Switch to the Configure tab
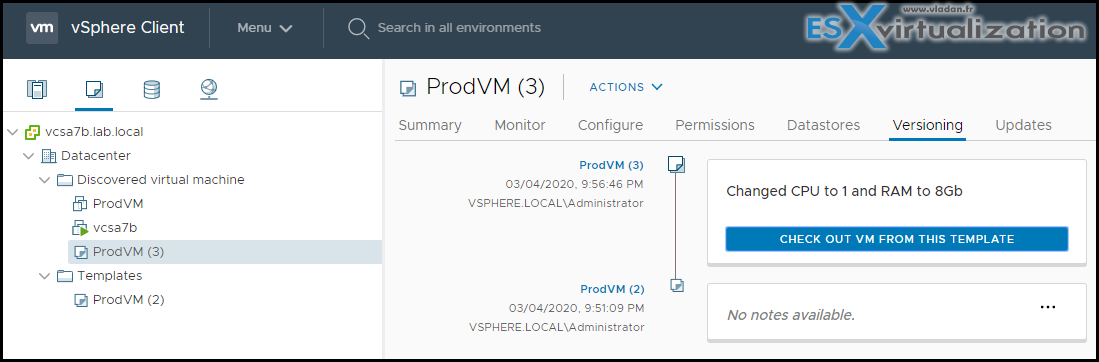This screenshot has width=1099, height=362. point(610,125)
